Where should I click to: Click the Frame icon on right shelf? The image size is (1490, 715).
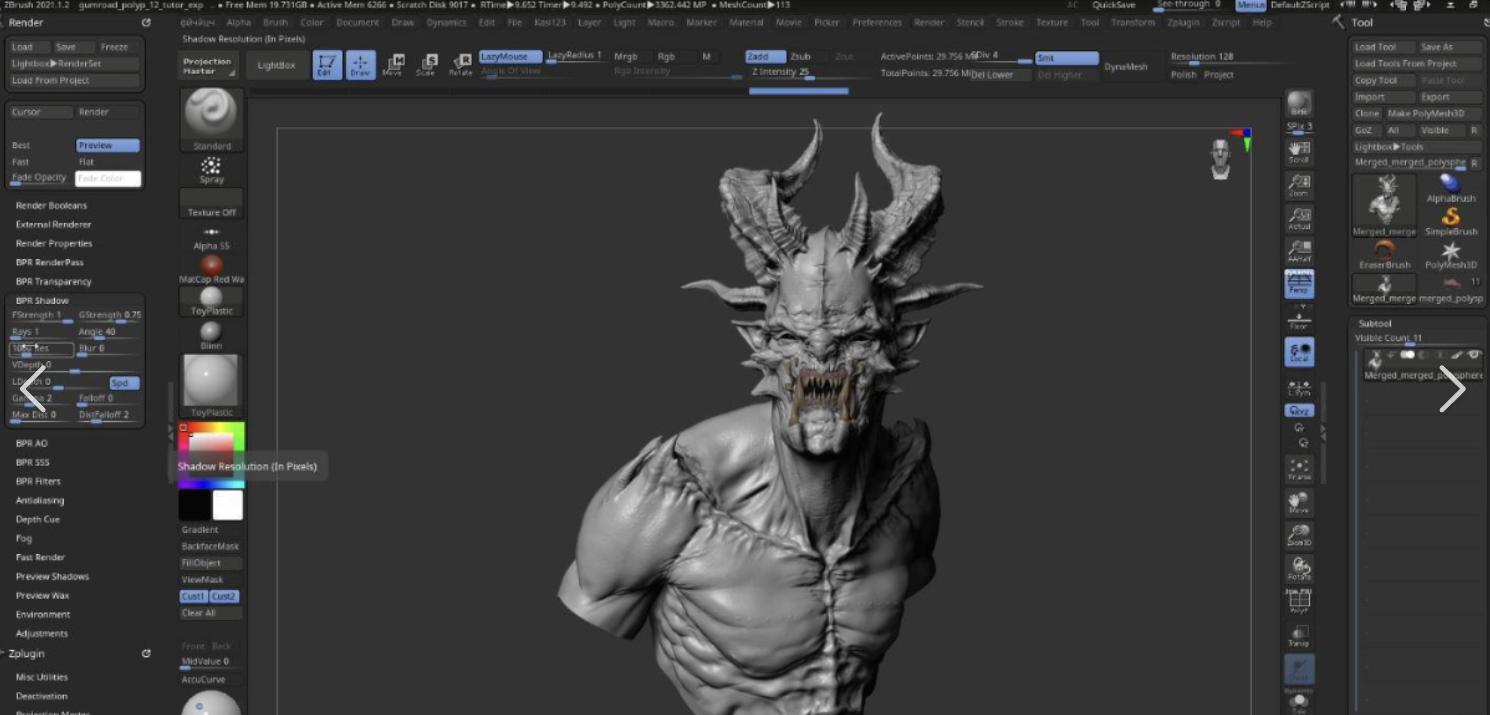pyautogui.click(x=1299, y=469)
